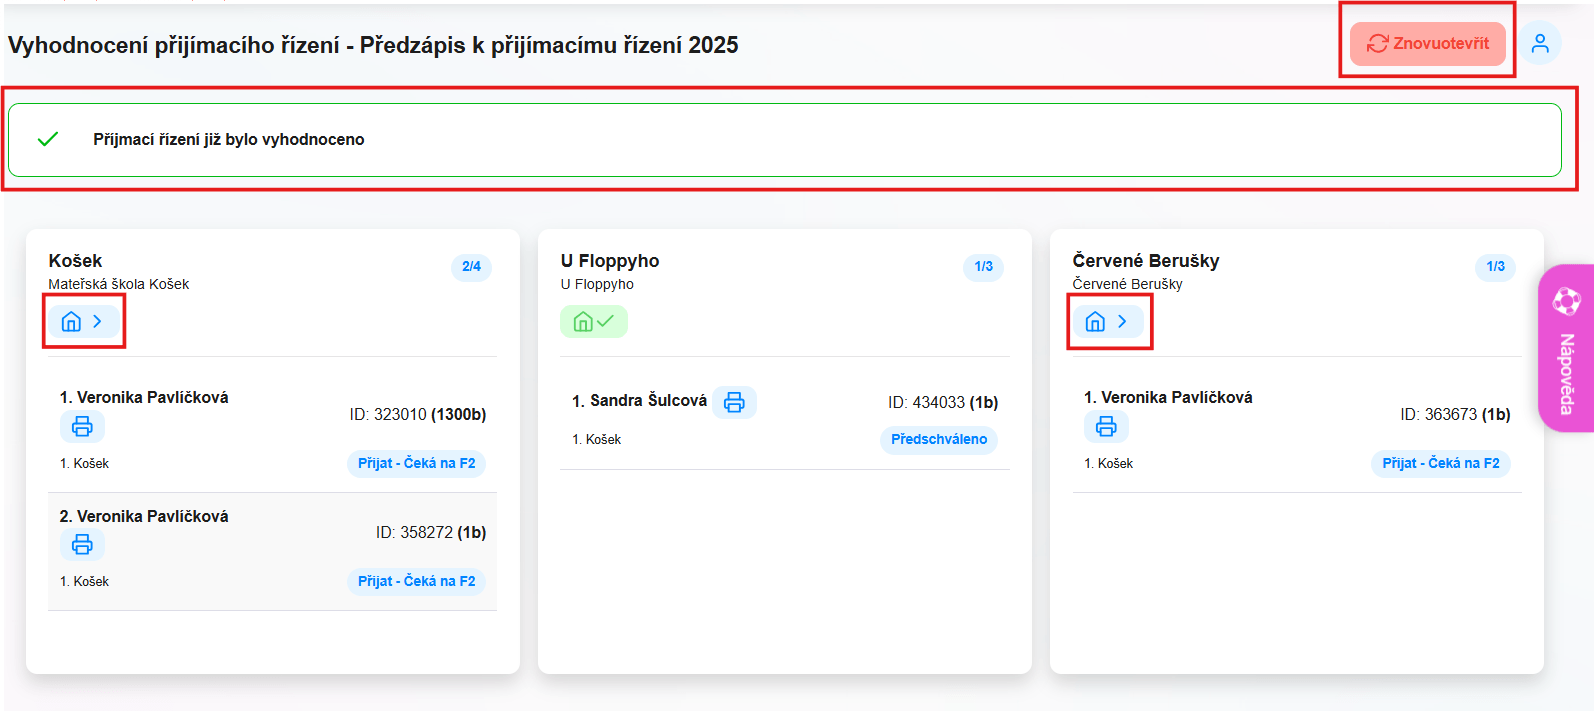Click the Předschváleno status badge
Viewport: 1594px width, 711px height.
[x=938, y=440]
